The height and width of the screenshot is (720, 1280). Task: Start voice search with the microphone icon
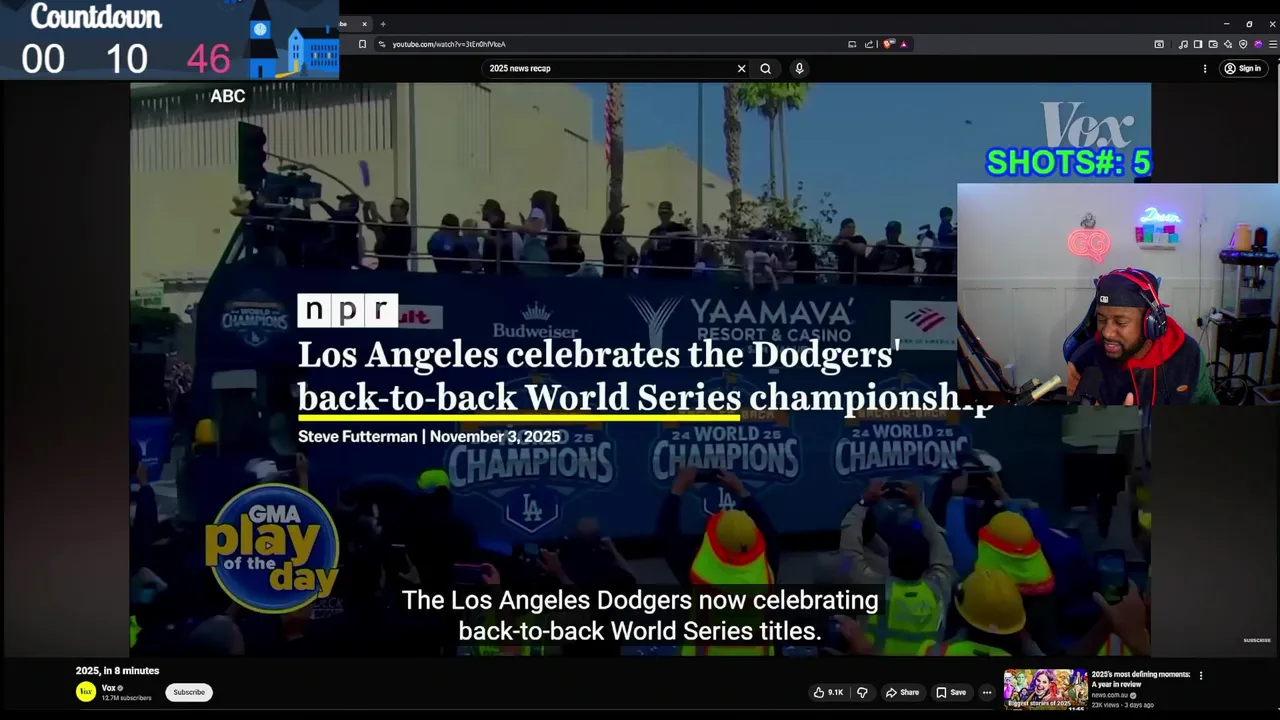(x=799, y=68)
